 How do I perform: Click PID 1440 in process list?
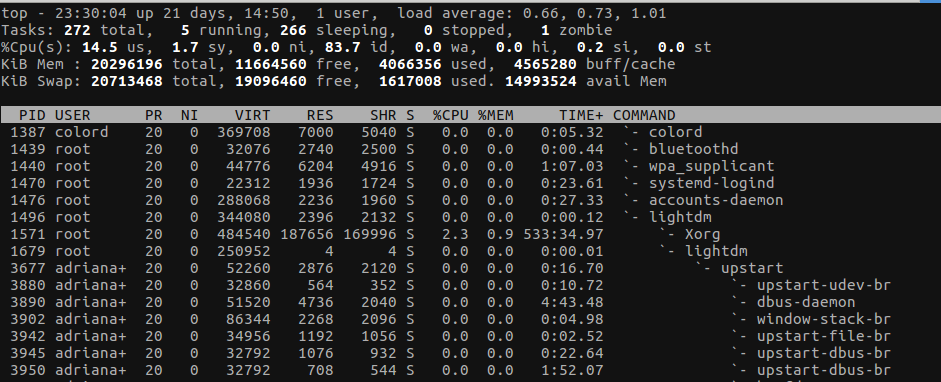tap(28, 166)
